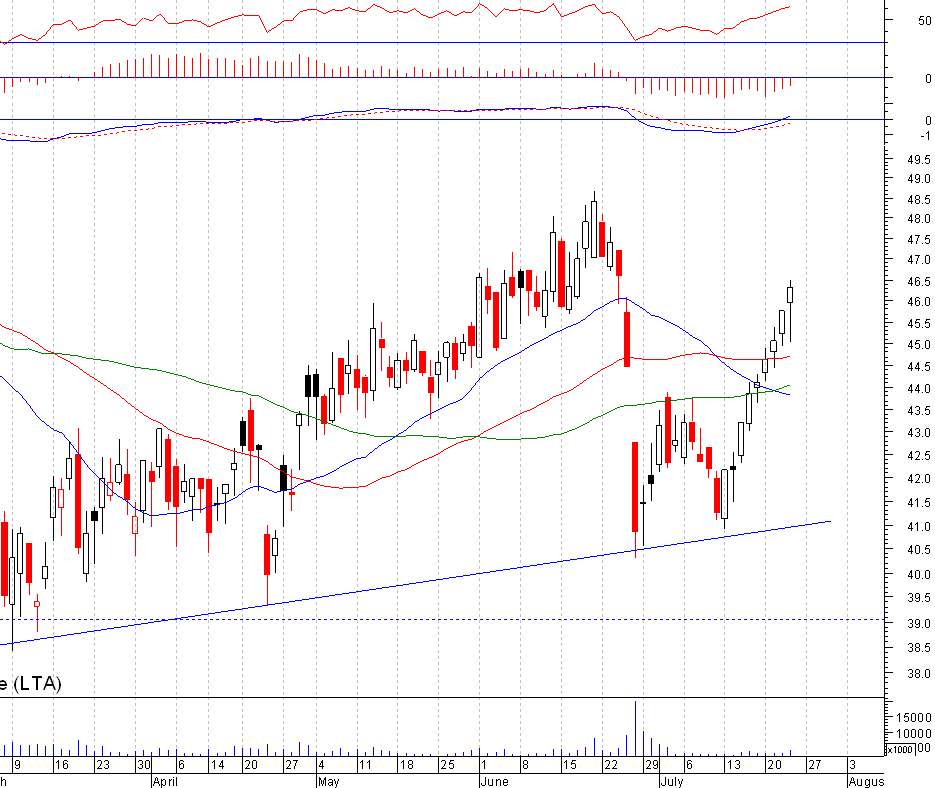The image size is (935, 788).
Task: Click the 38.0 price axis label
Action: (918, 674)
